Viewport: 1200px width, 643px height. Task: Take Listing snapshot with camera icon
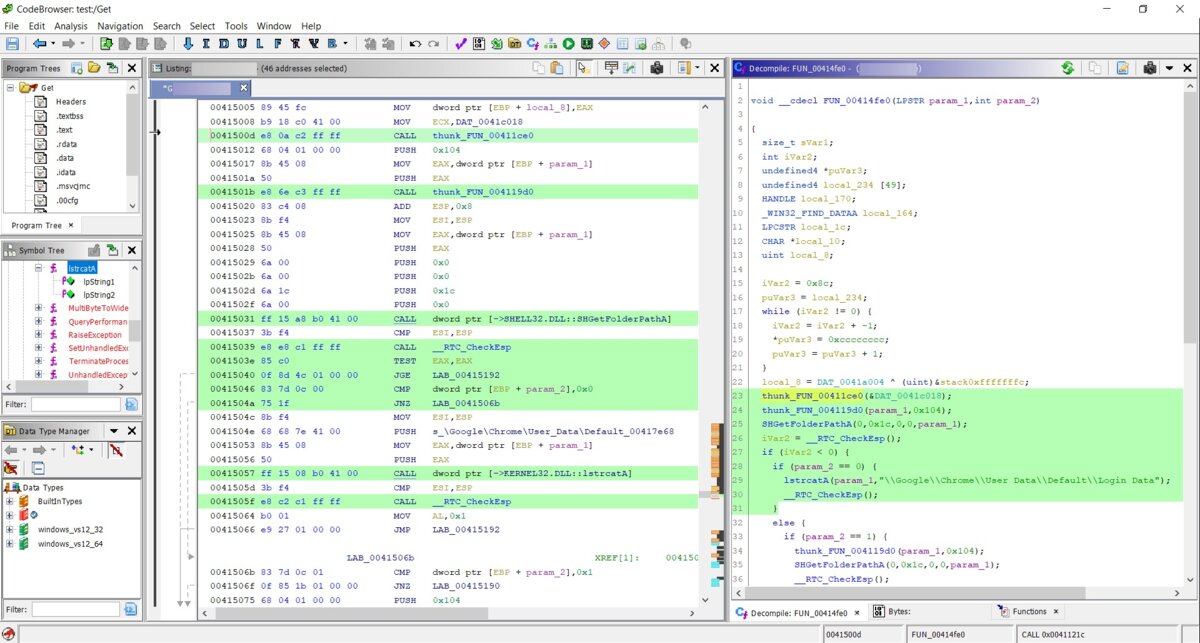(x=658, y=68)
